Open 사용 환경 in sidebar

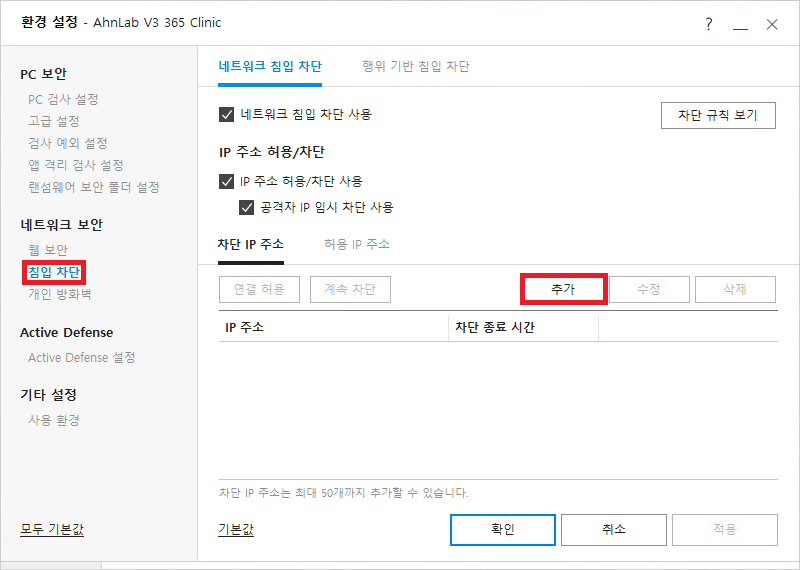(x=54, y=420)
